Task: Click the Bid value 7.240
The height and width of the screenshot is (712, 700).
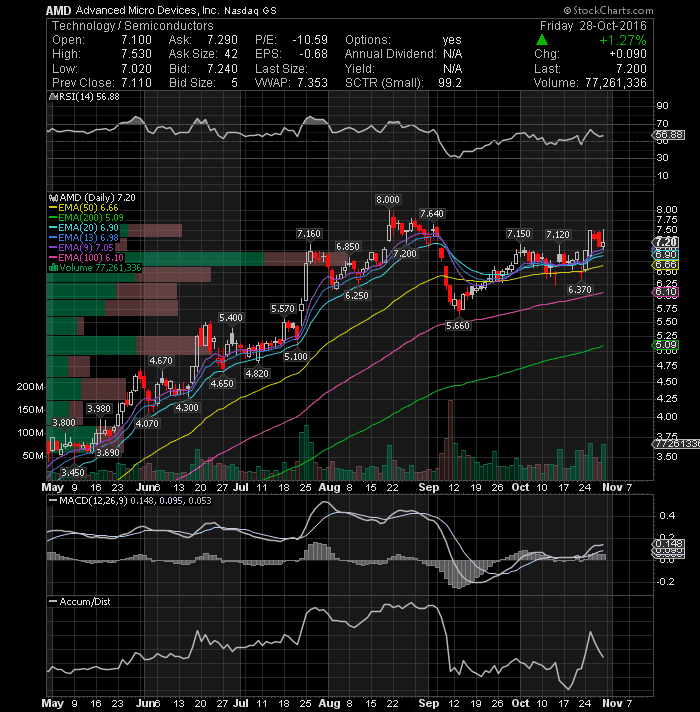Action: (x=222, y=69)
